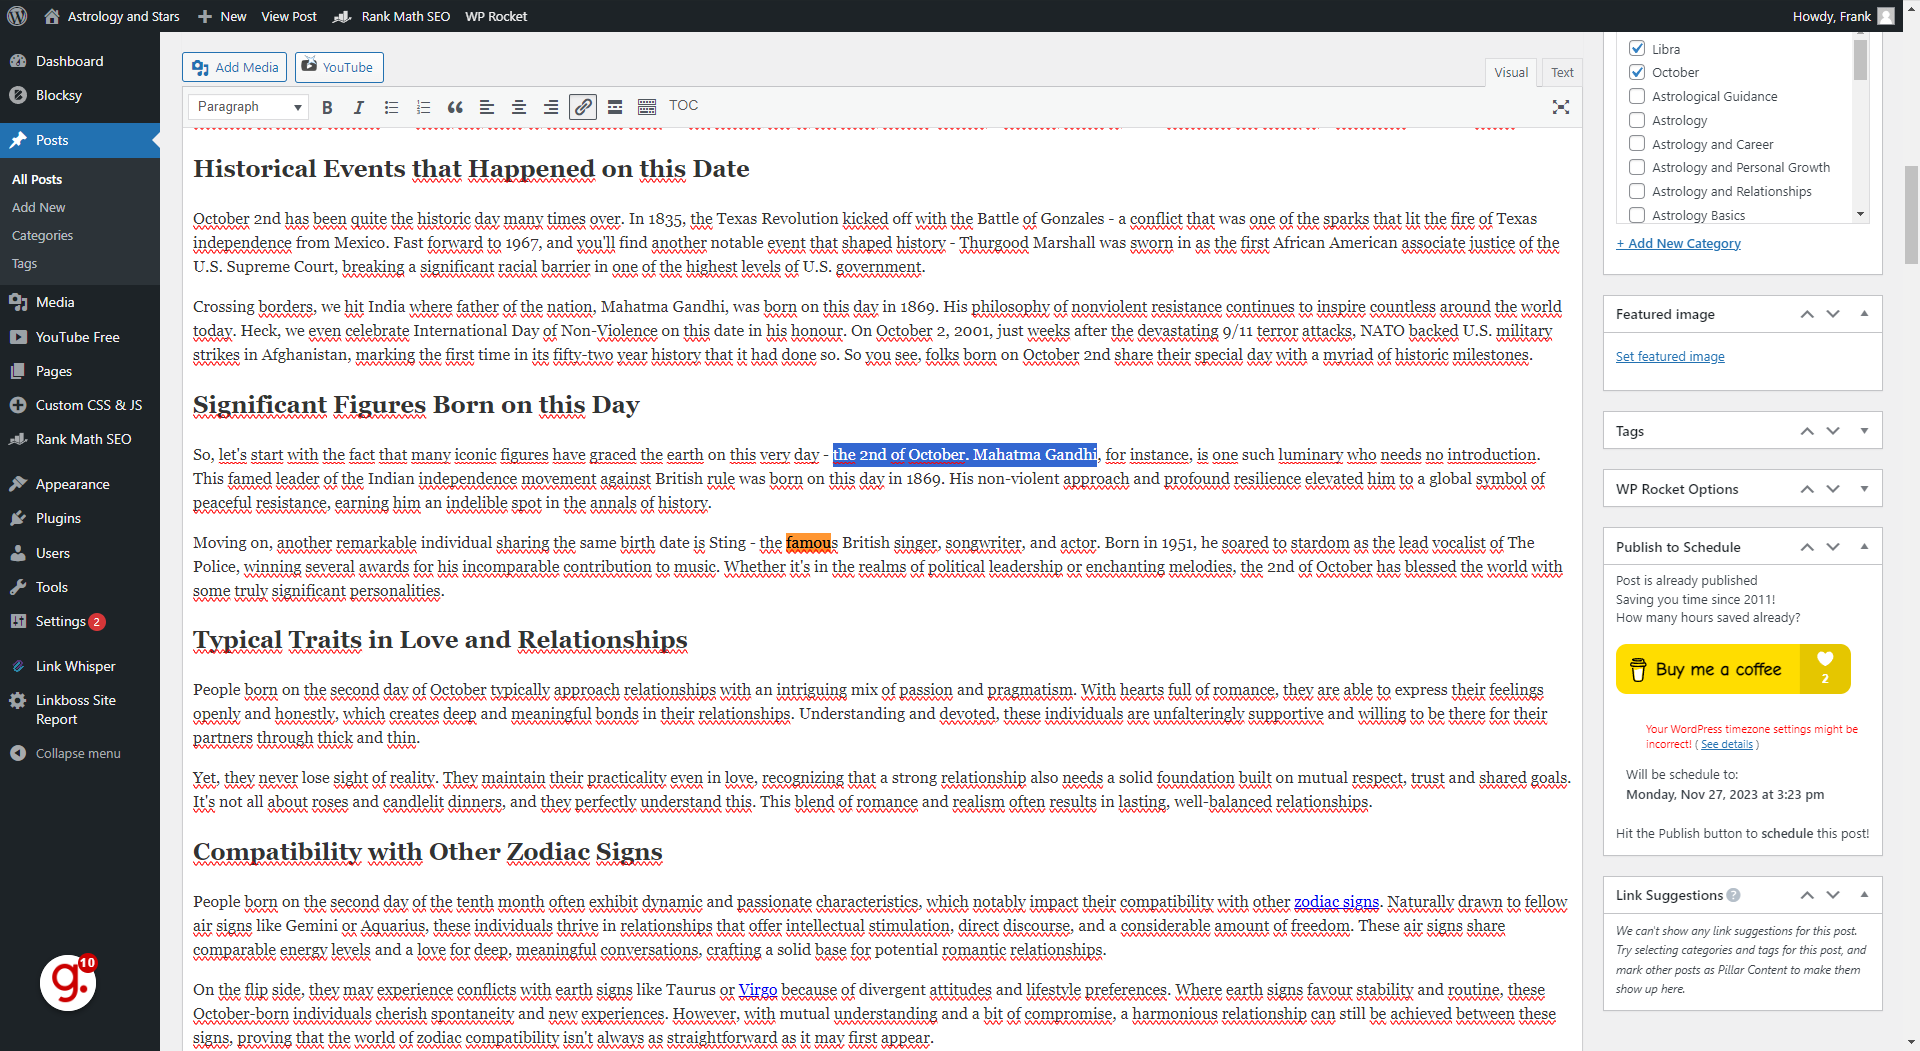The width and height of the screenshot is (1920, 1051).
Task: Click Collapse menu in sidebar
Action: [80, 753]
